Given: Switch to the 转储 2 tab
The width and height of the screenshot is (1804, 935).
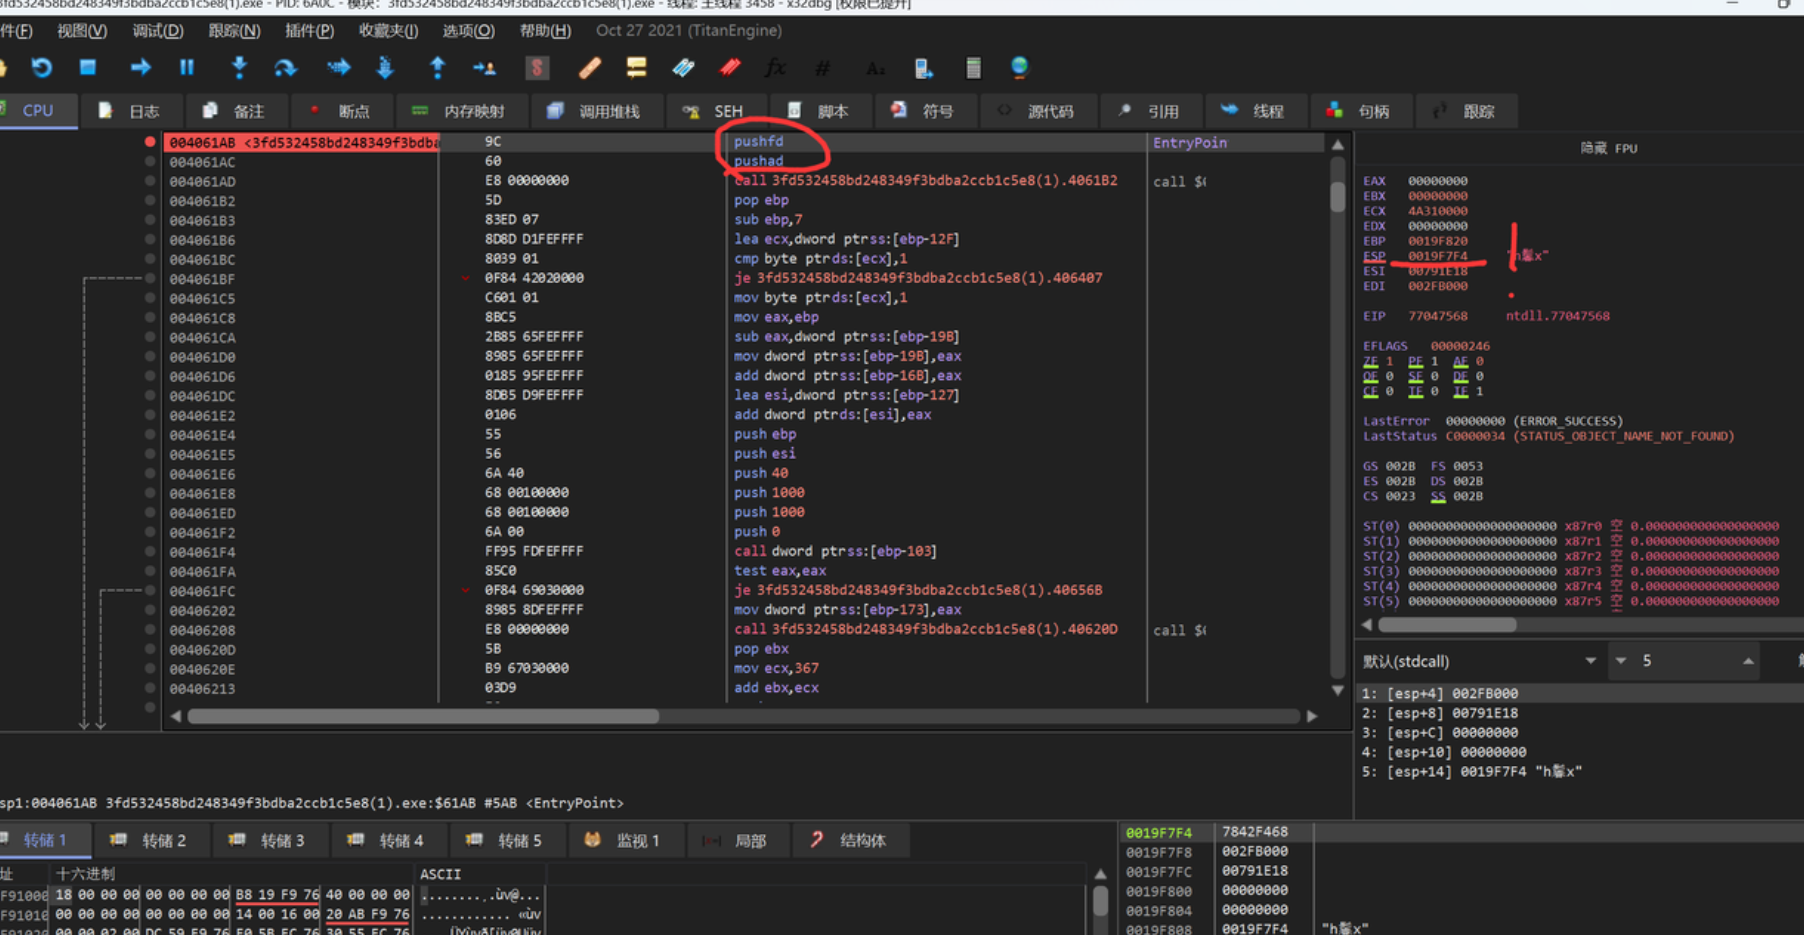Looking at the screenshot, I should 150,840.
